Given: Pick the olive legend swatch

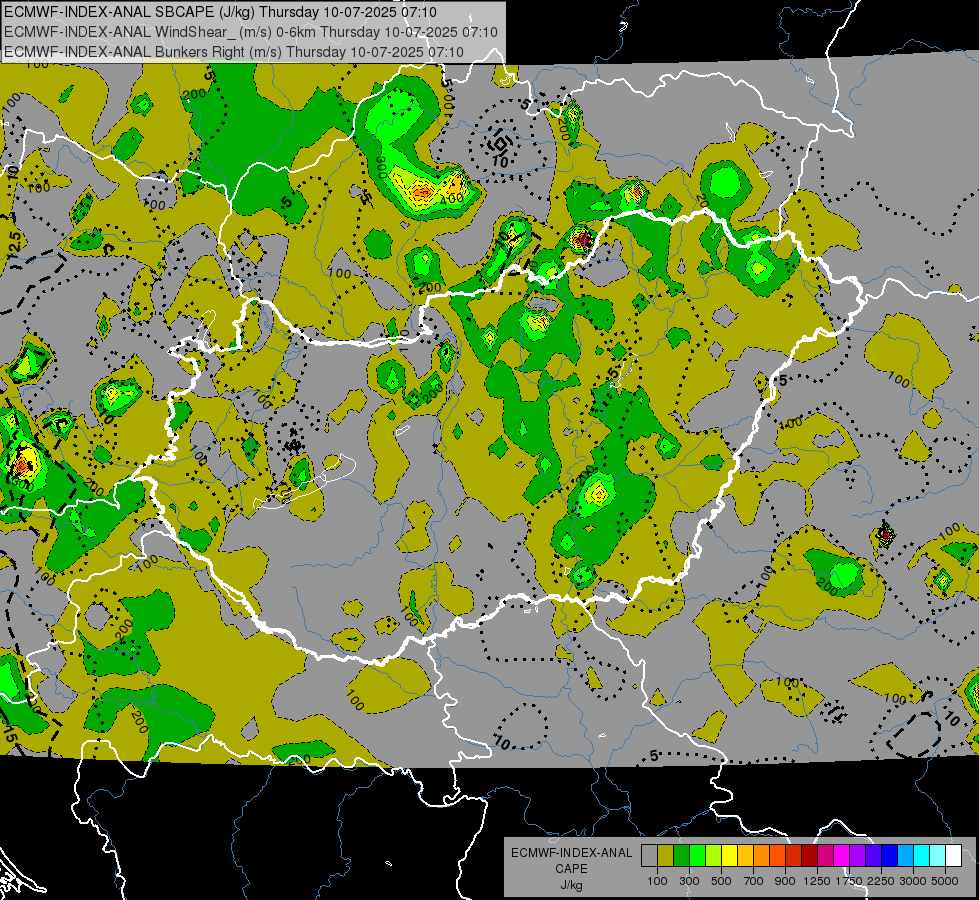Looking at the screenshot, I should click(x=666, y=855).
